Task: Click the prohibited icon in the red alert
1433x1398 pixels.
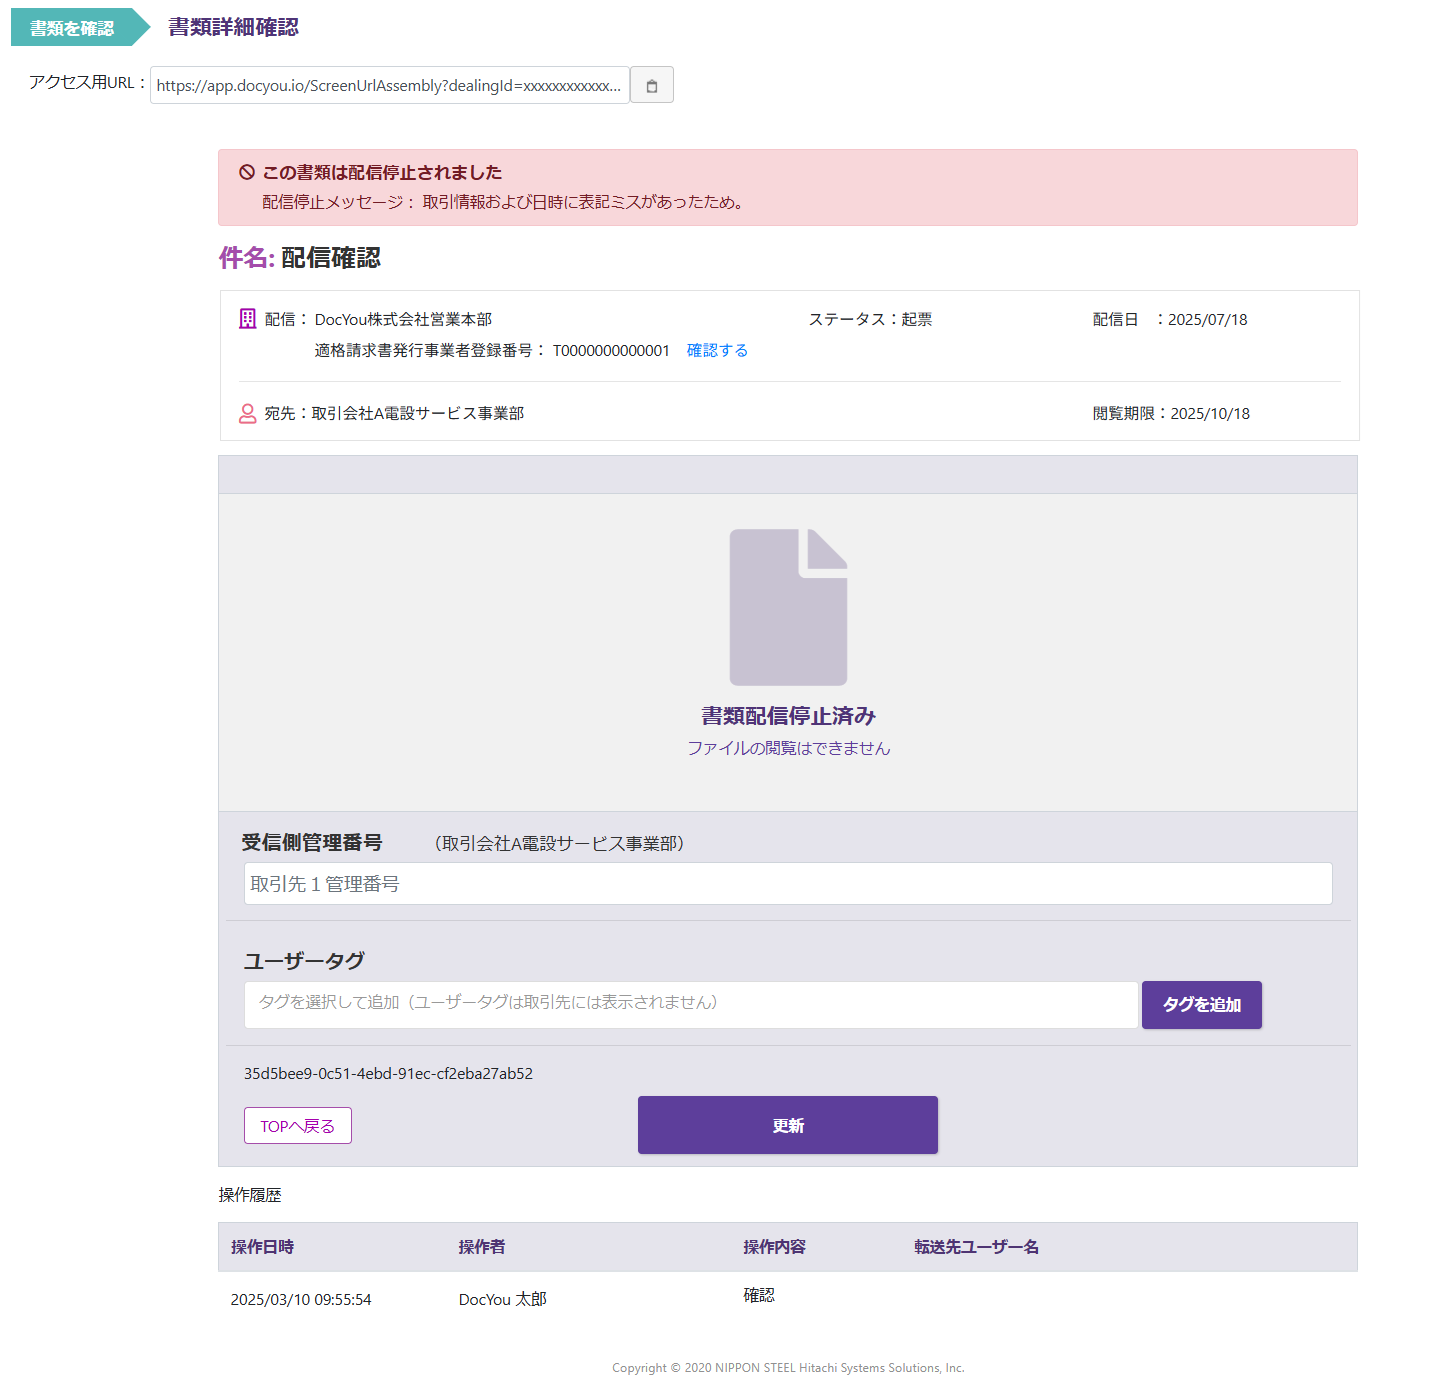Action: (247, 172)
